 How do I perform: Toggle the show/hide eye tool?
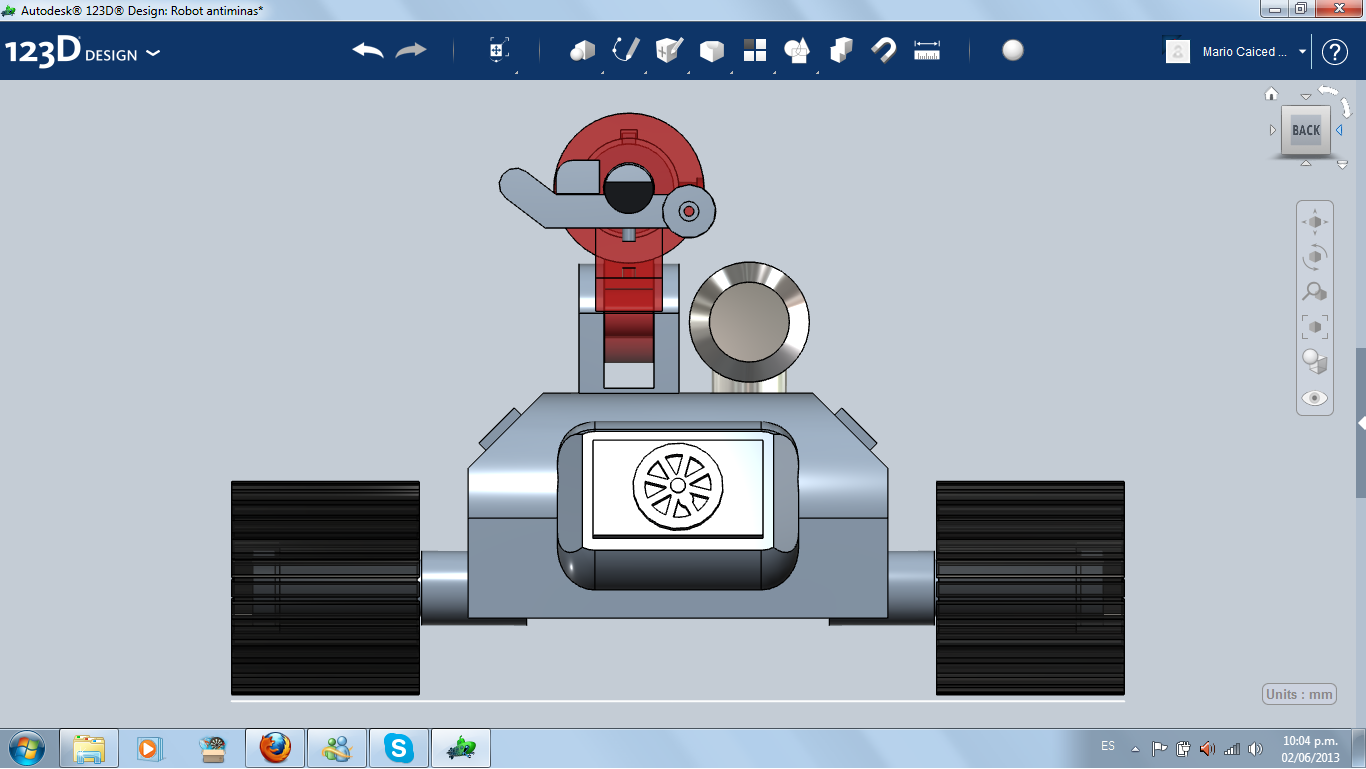[x=1315, y=398]
